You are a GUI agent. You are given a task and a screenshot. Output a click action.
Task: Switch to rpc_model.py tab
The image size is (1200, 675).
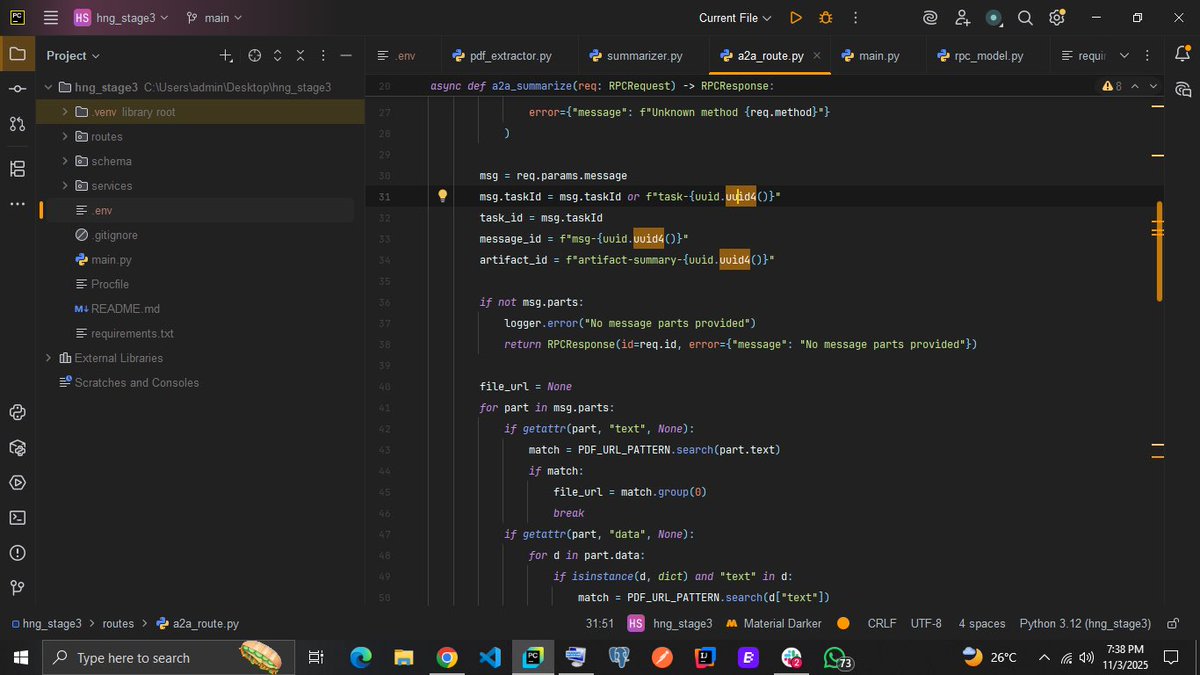[x=982, y=56]
